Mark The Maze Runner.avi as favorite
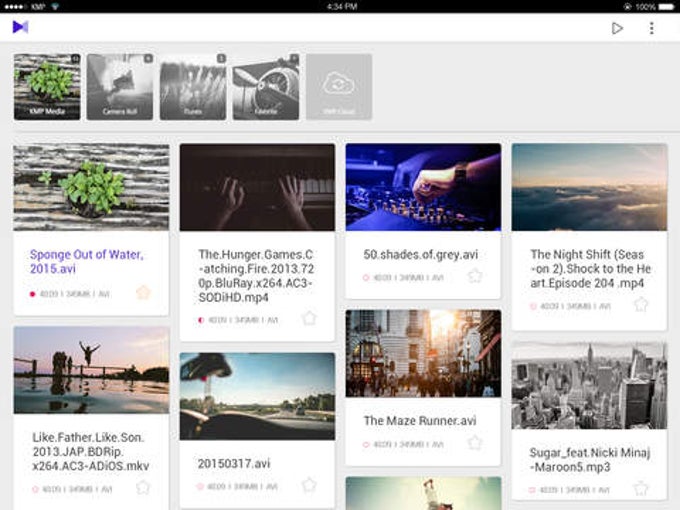The image size is (680, 510). click(x=475, y=443)
